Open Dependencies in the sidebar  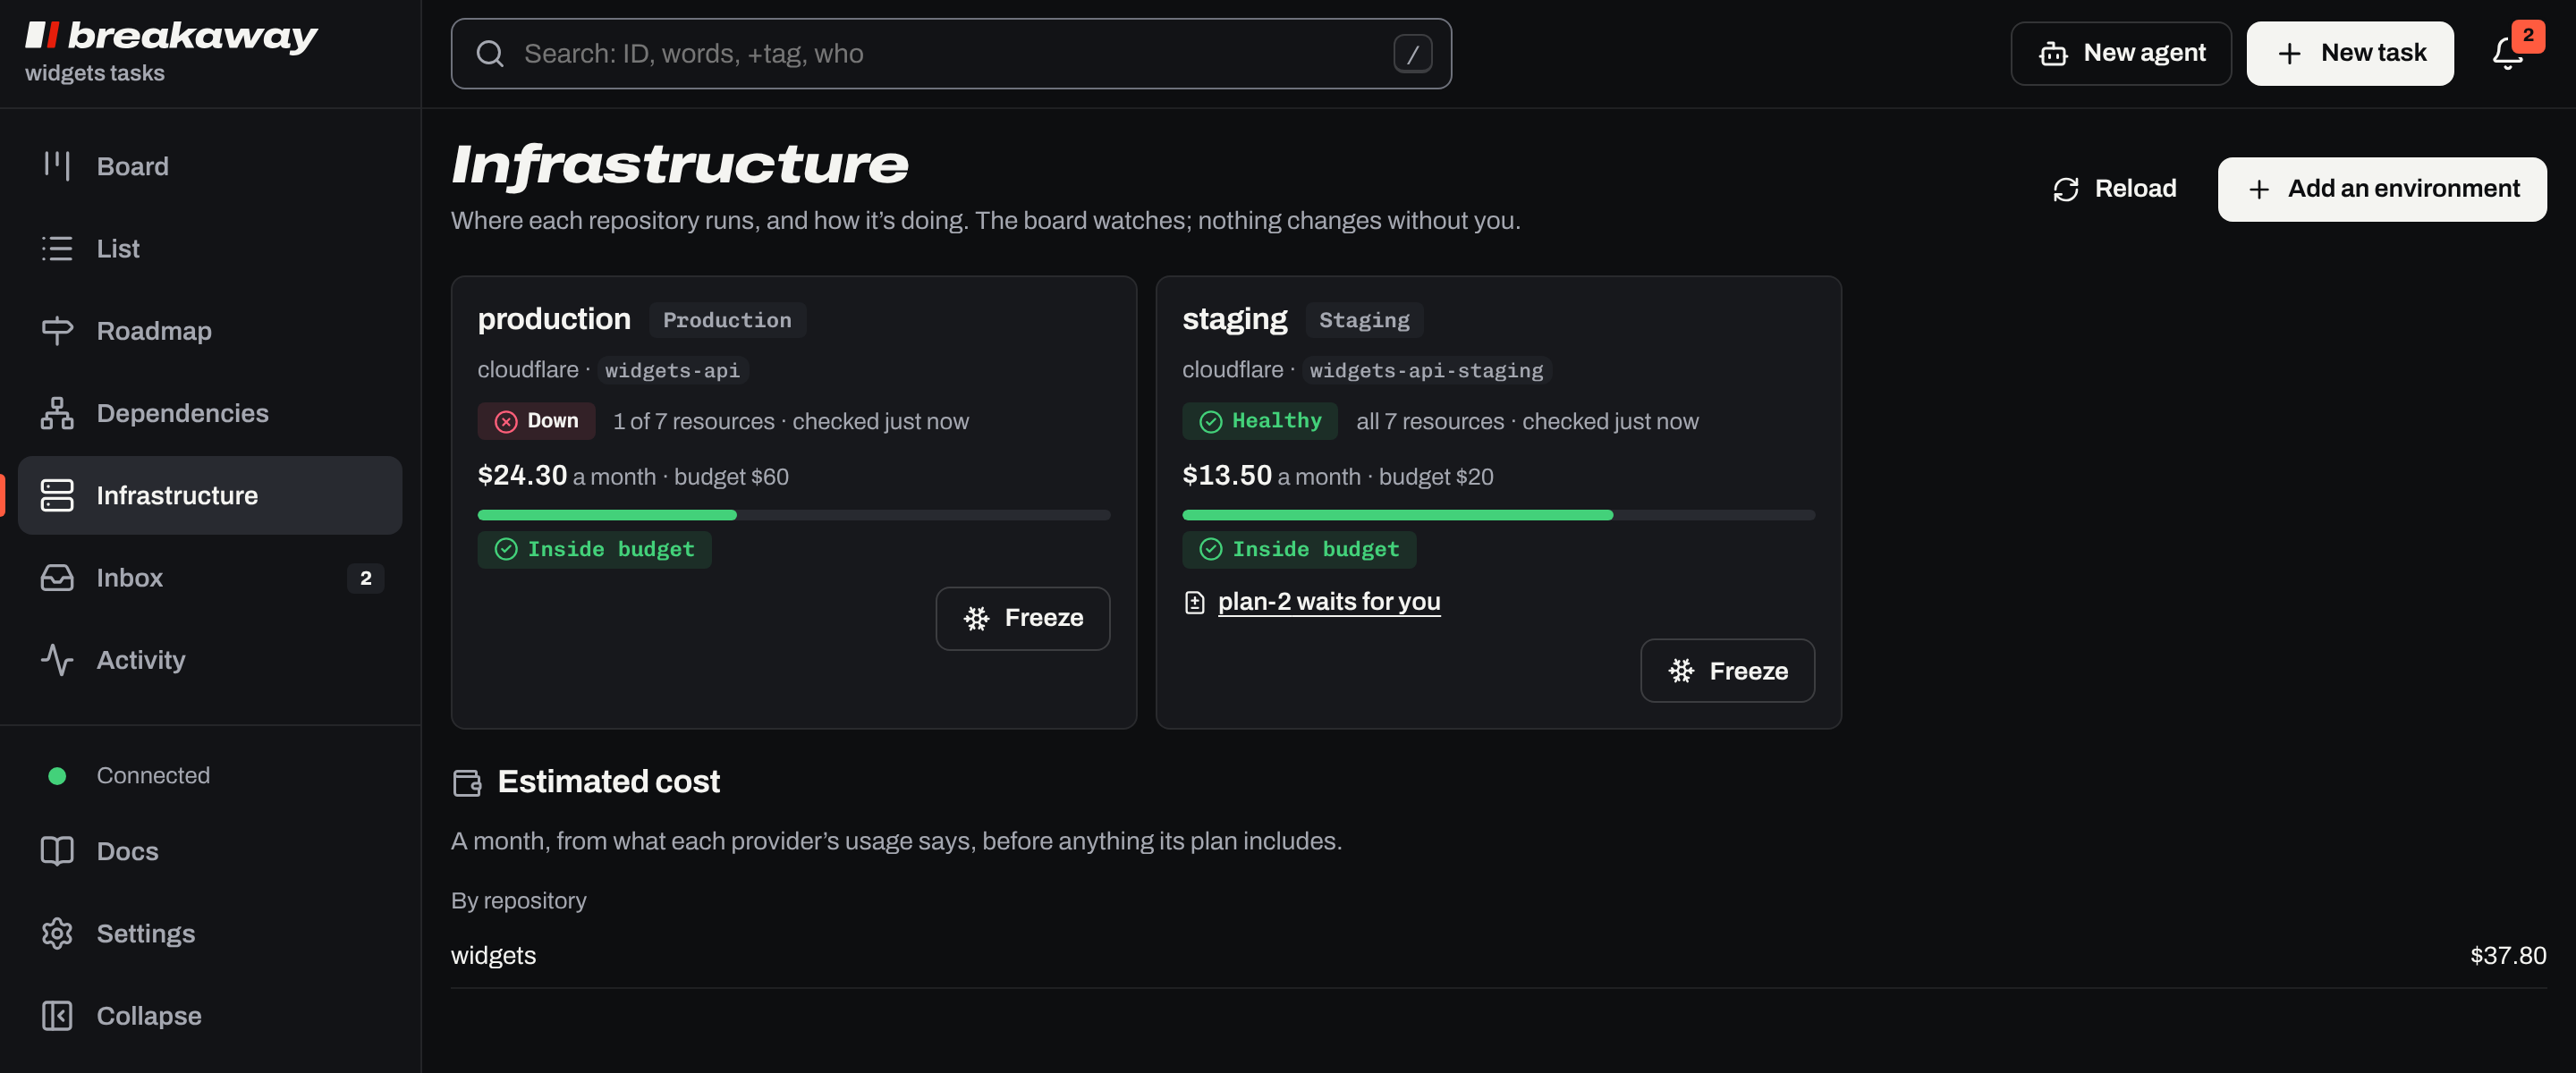coord(210,413)
